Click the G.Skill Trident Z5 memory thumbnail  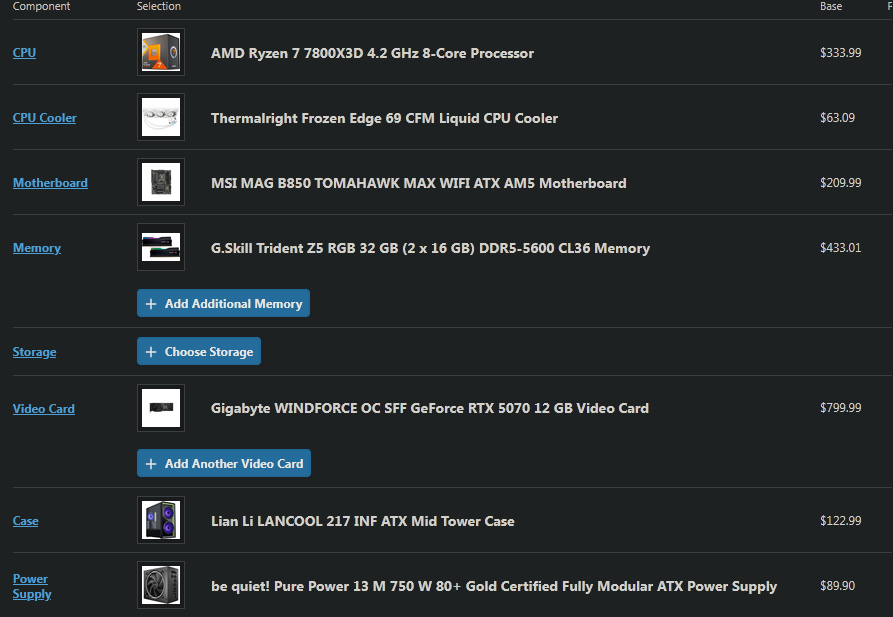(x=161, y=247)
